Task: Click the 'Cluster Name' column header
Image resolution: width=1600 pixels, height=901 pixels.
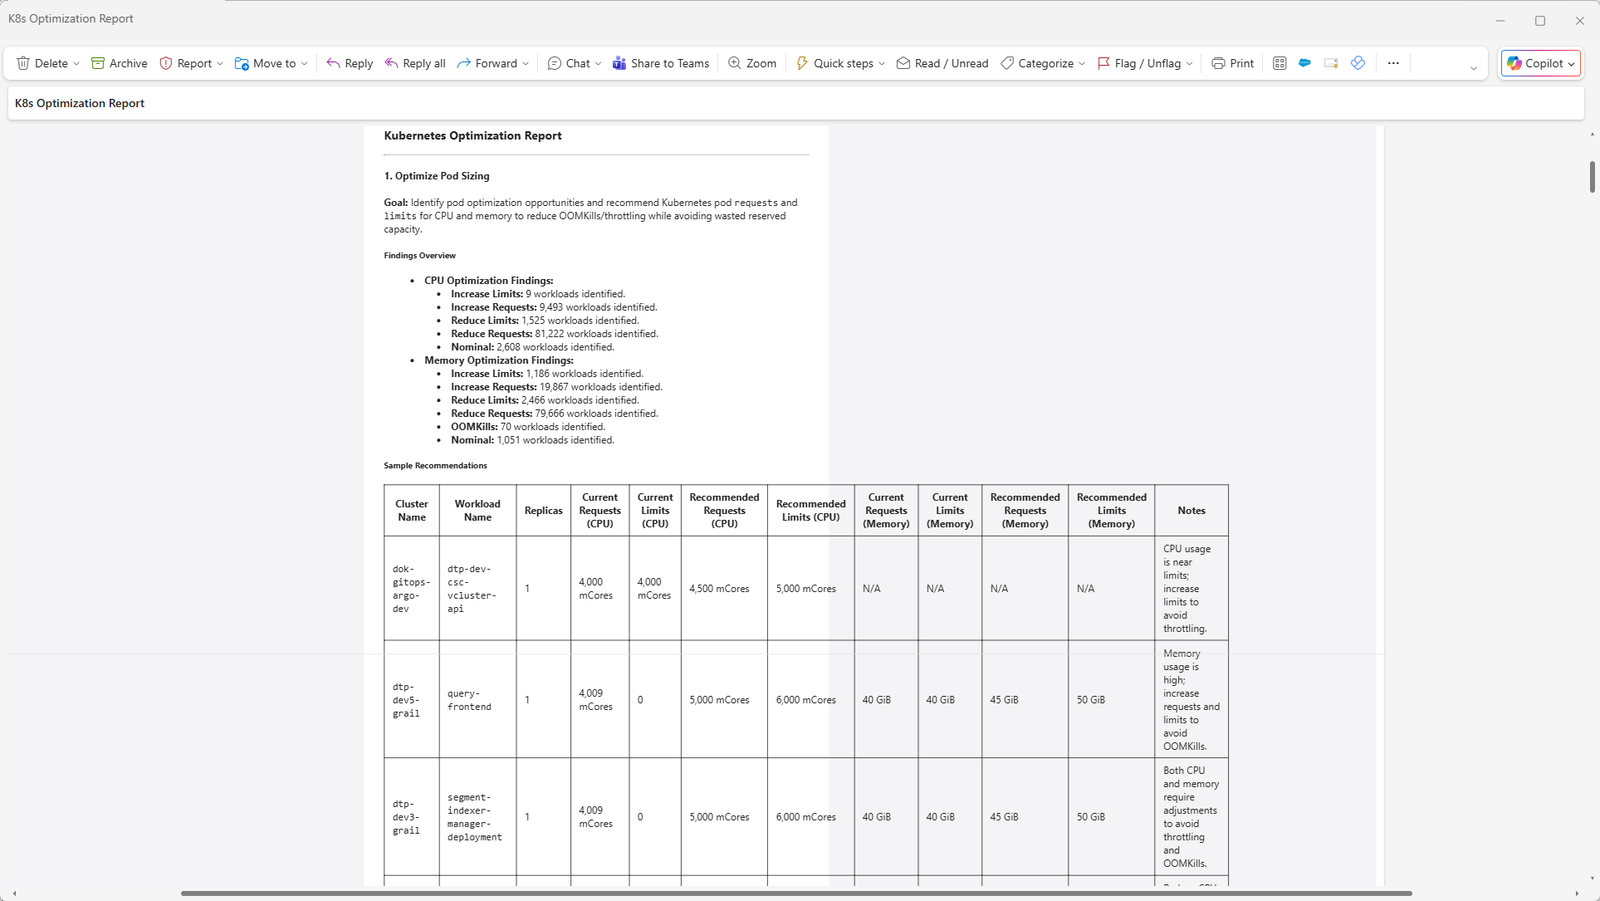Action: click(411, 511)
